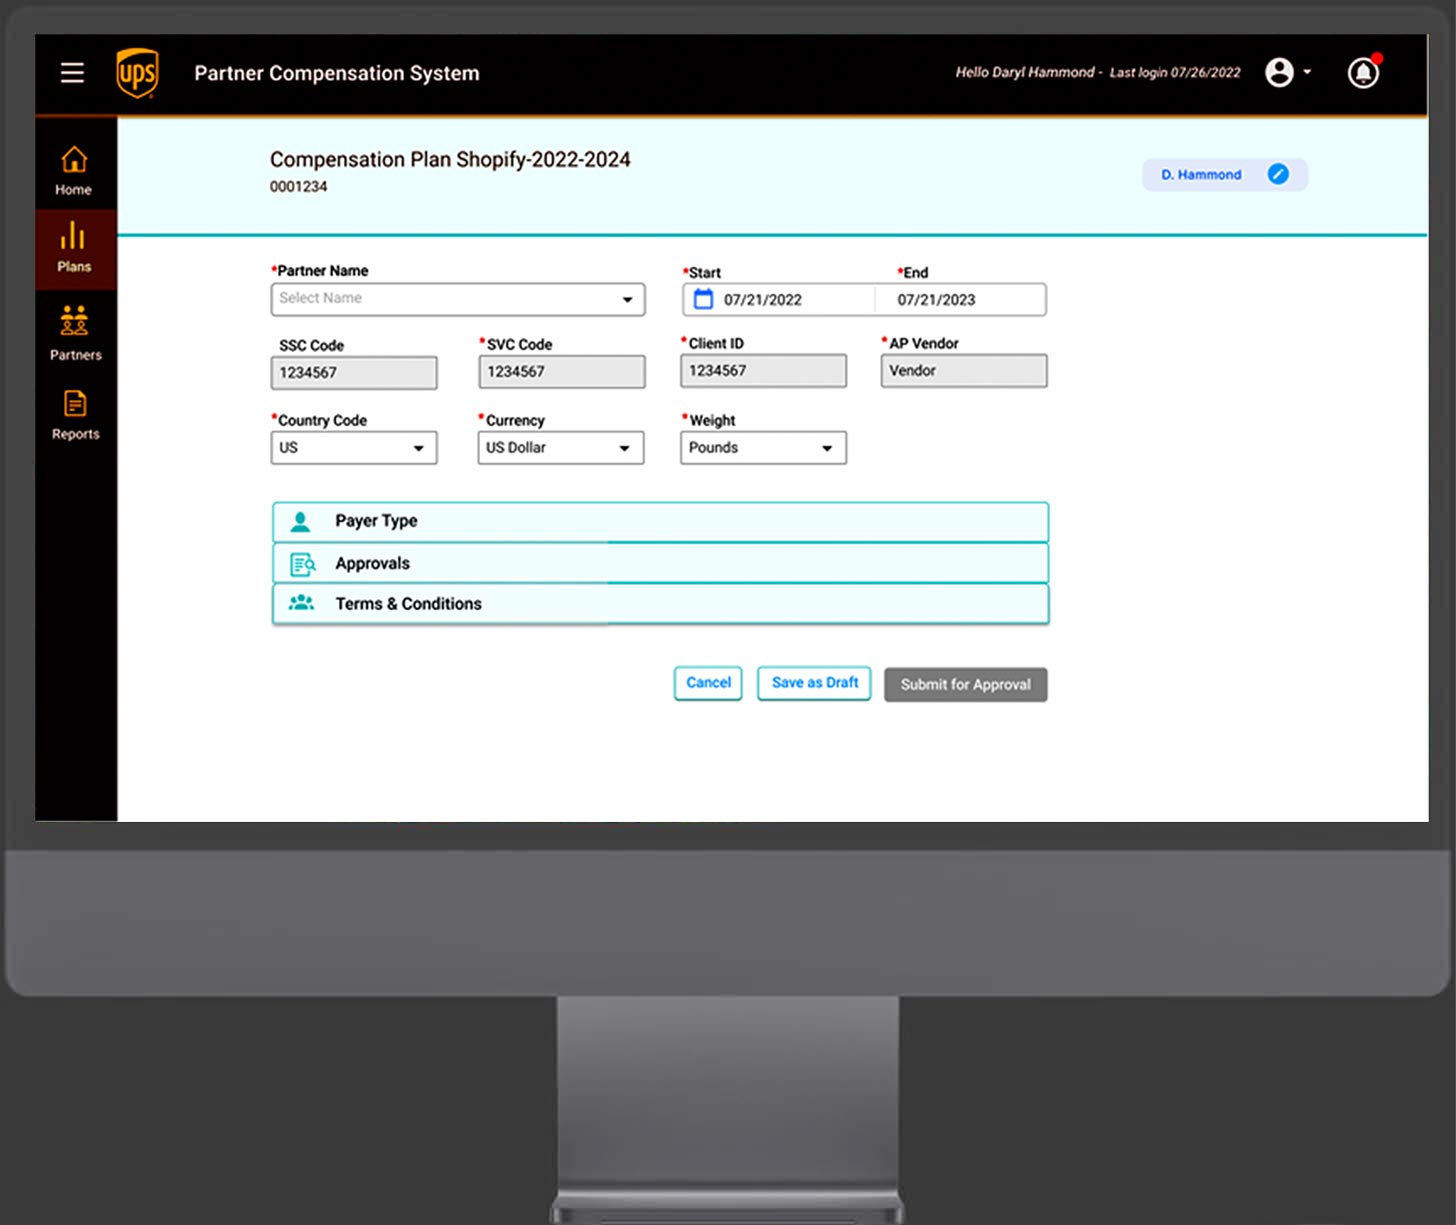Click the Client ID input field

(764, 371)
